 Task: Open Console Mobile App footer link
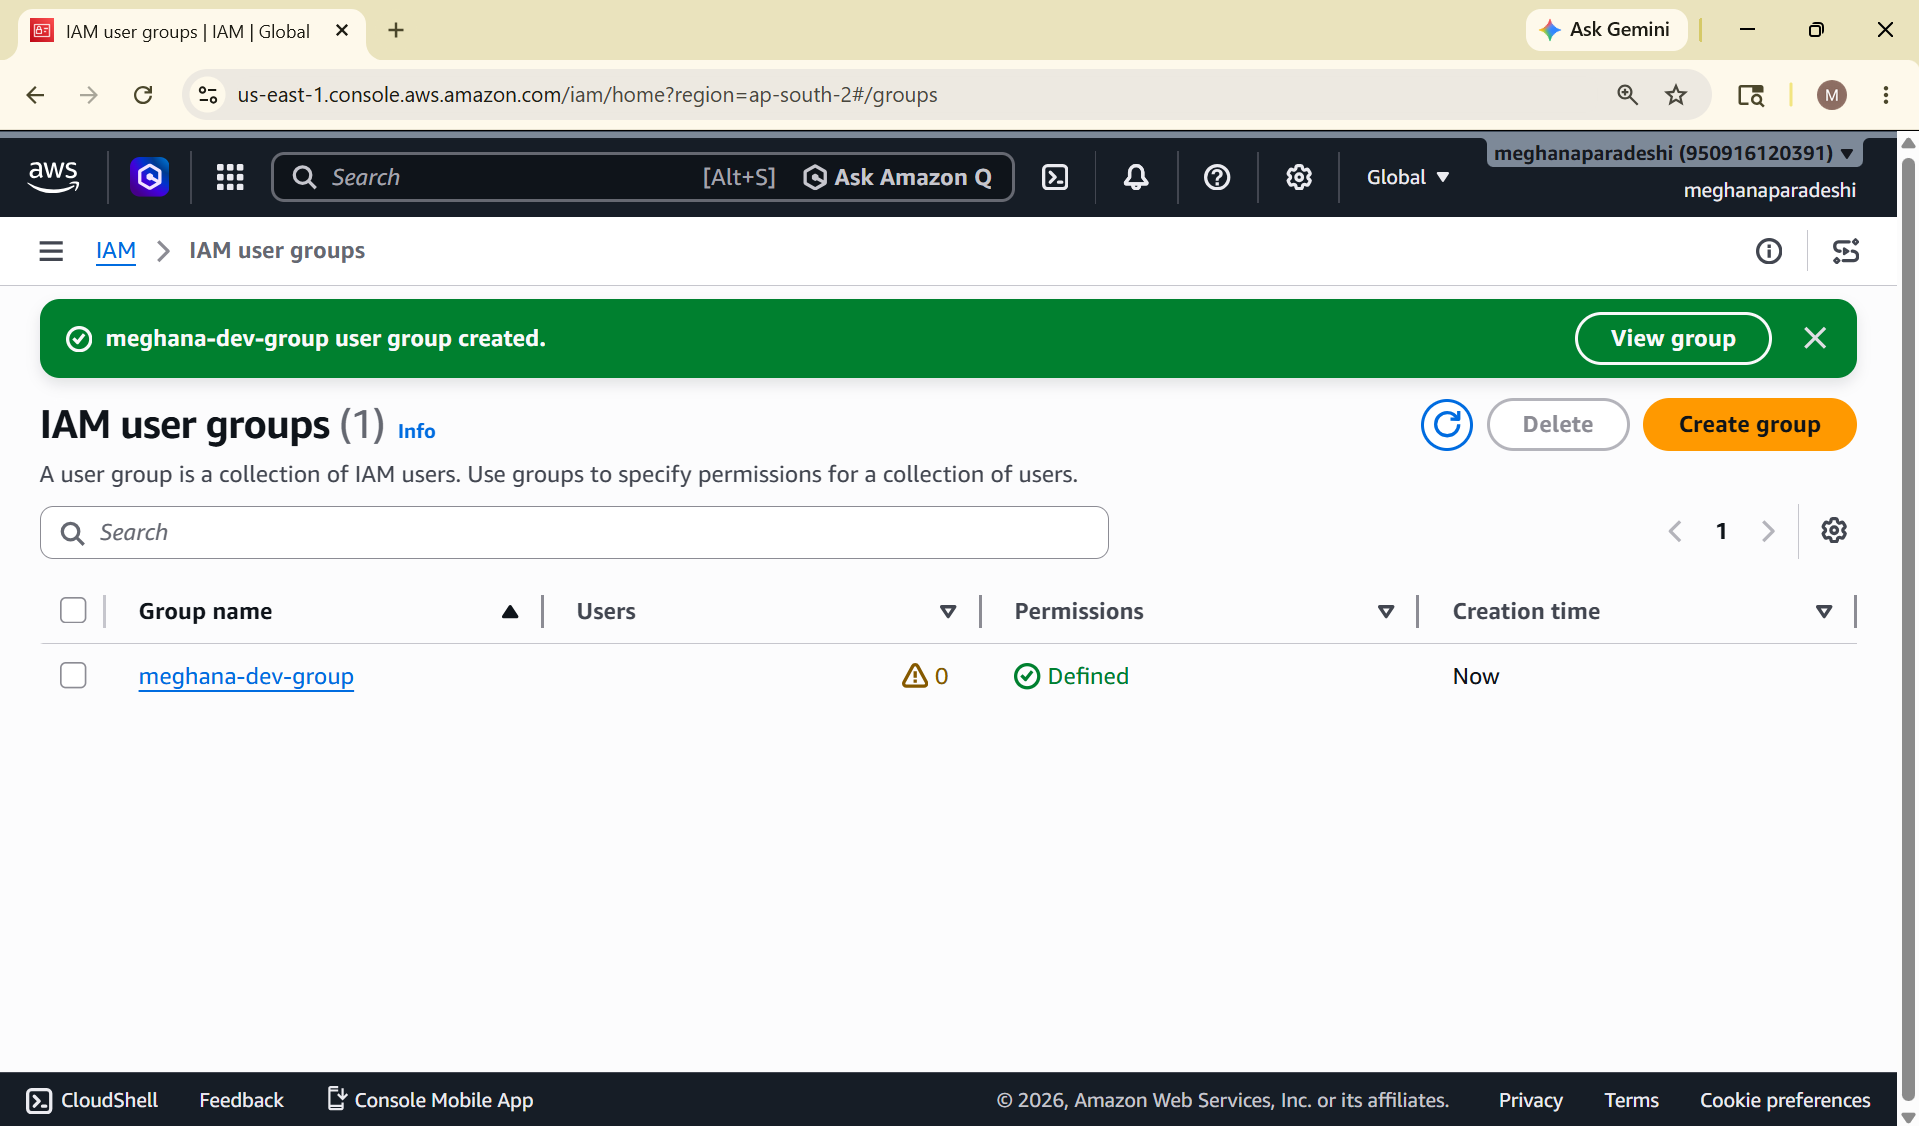click(430, 1100)
